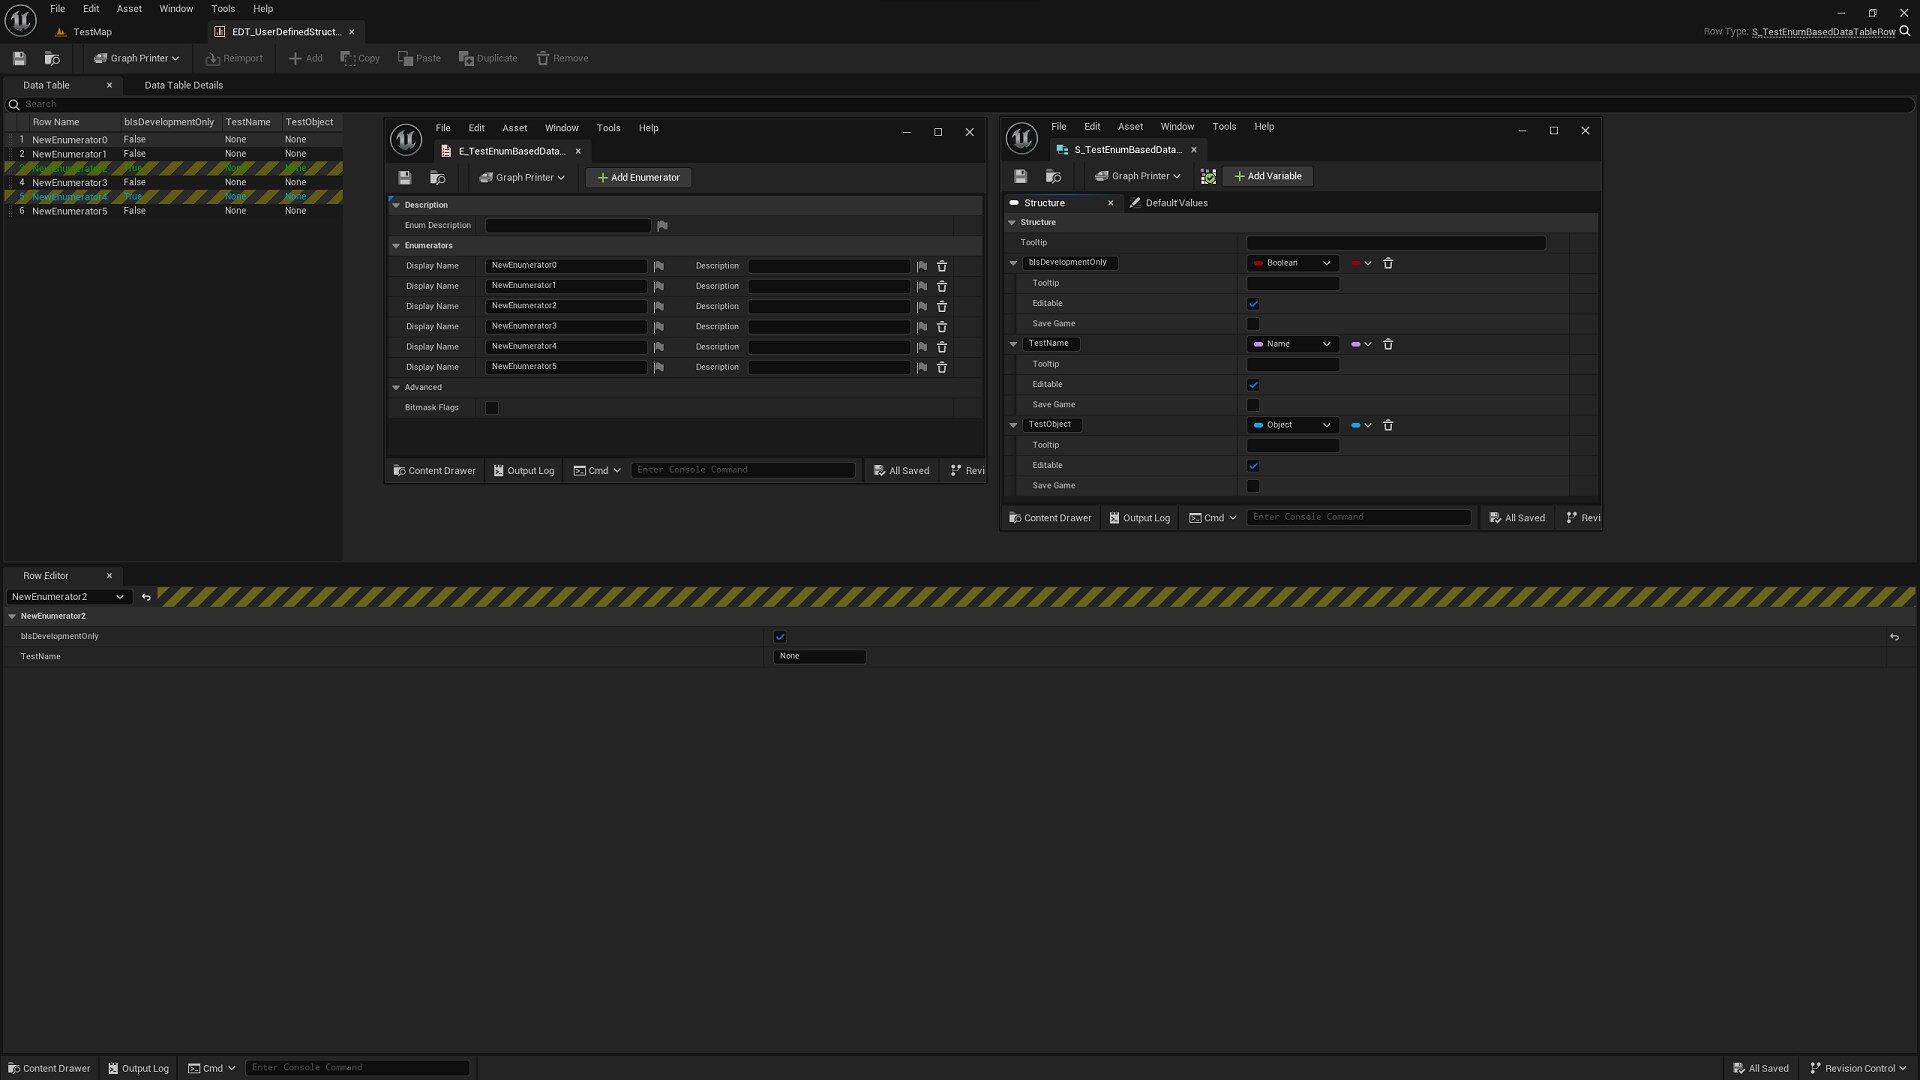Open the NewEnumerator2 row selector dropdown
1920x1080 pixels.
(x=67, y=597)
